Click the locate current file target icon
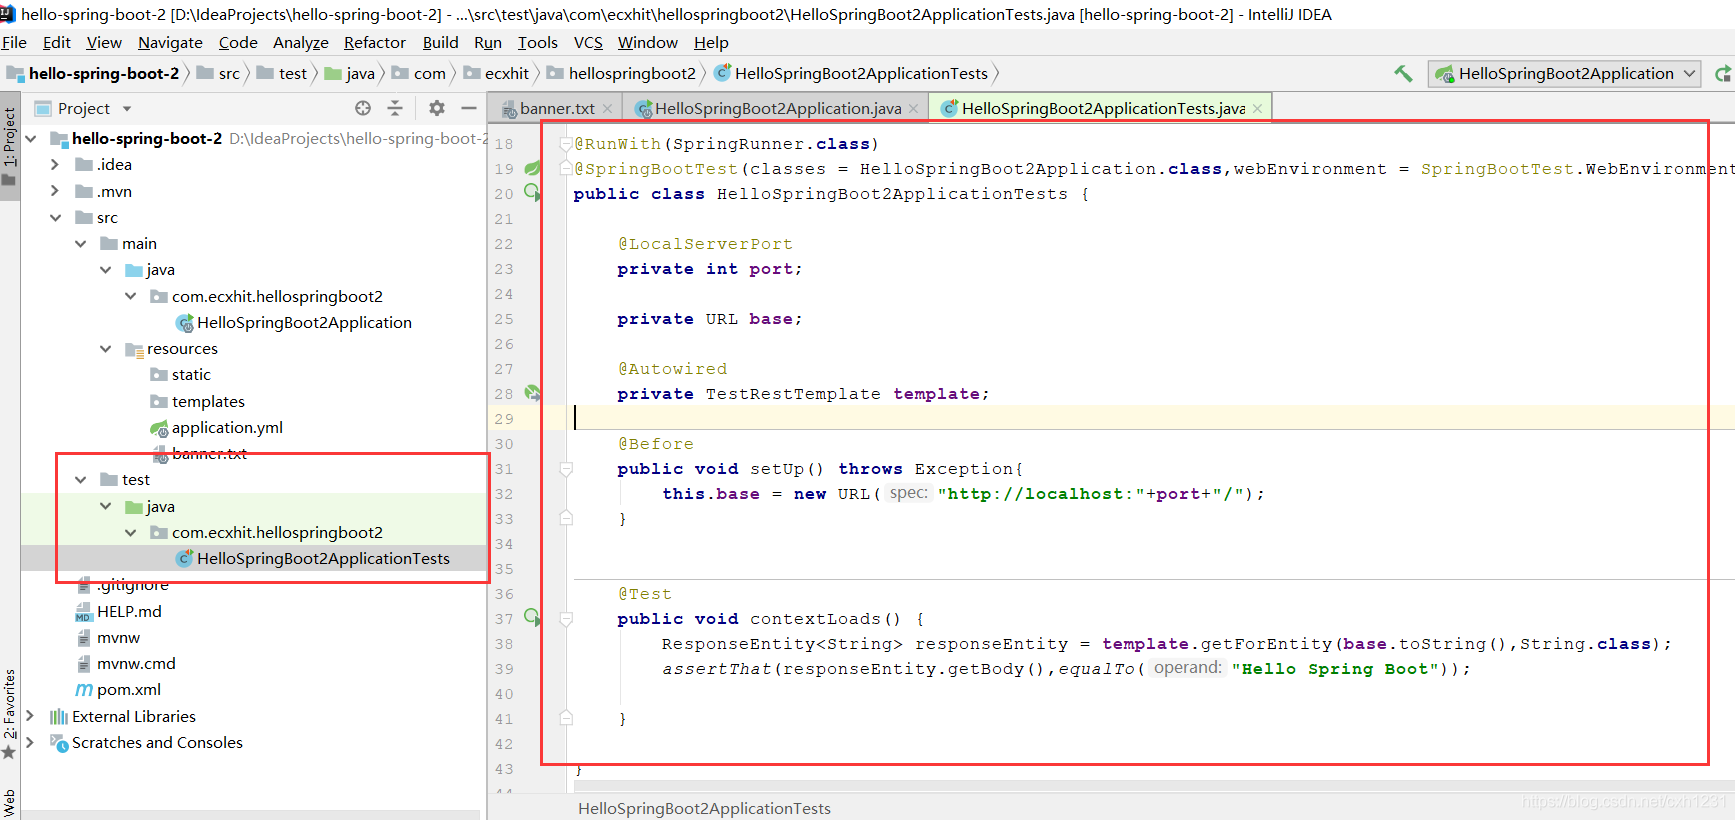 (363, 108)
